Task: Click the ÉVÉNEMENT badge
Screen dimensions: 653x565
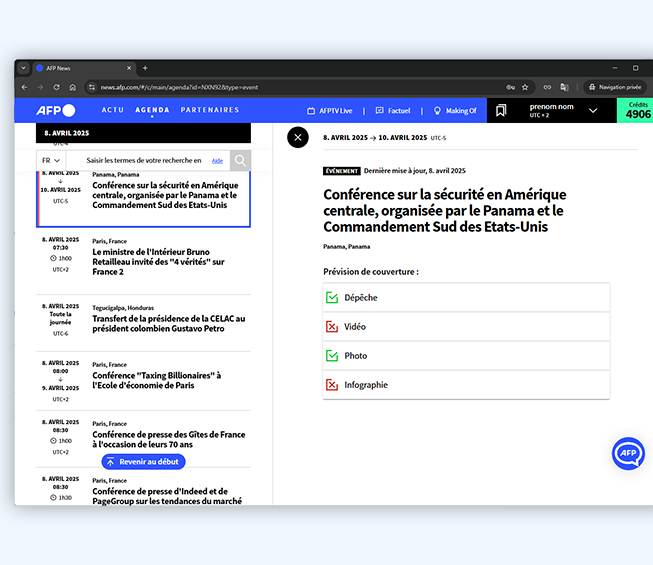Action: pyautogui.click(x=341, y=171)
